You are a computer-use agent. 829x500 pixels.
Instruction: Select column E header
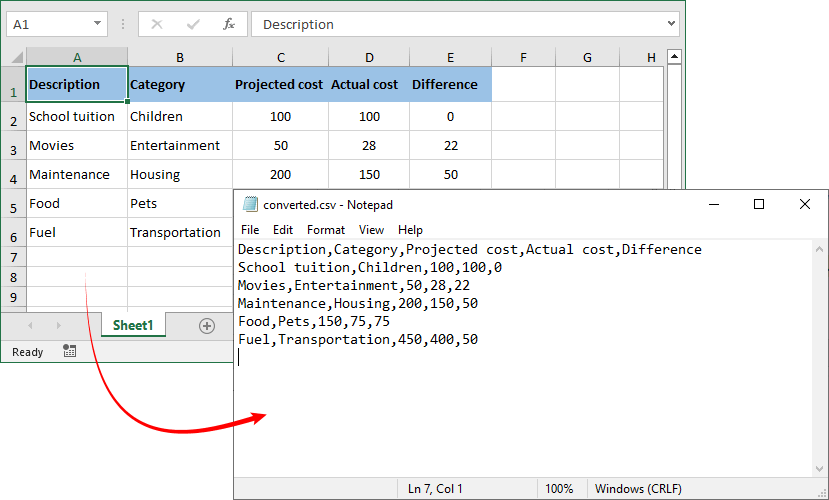tap(450, 57)
